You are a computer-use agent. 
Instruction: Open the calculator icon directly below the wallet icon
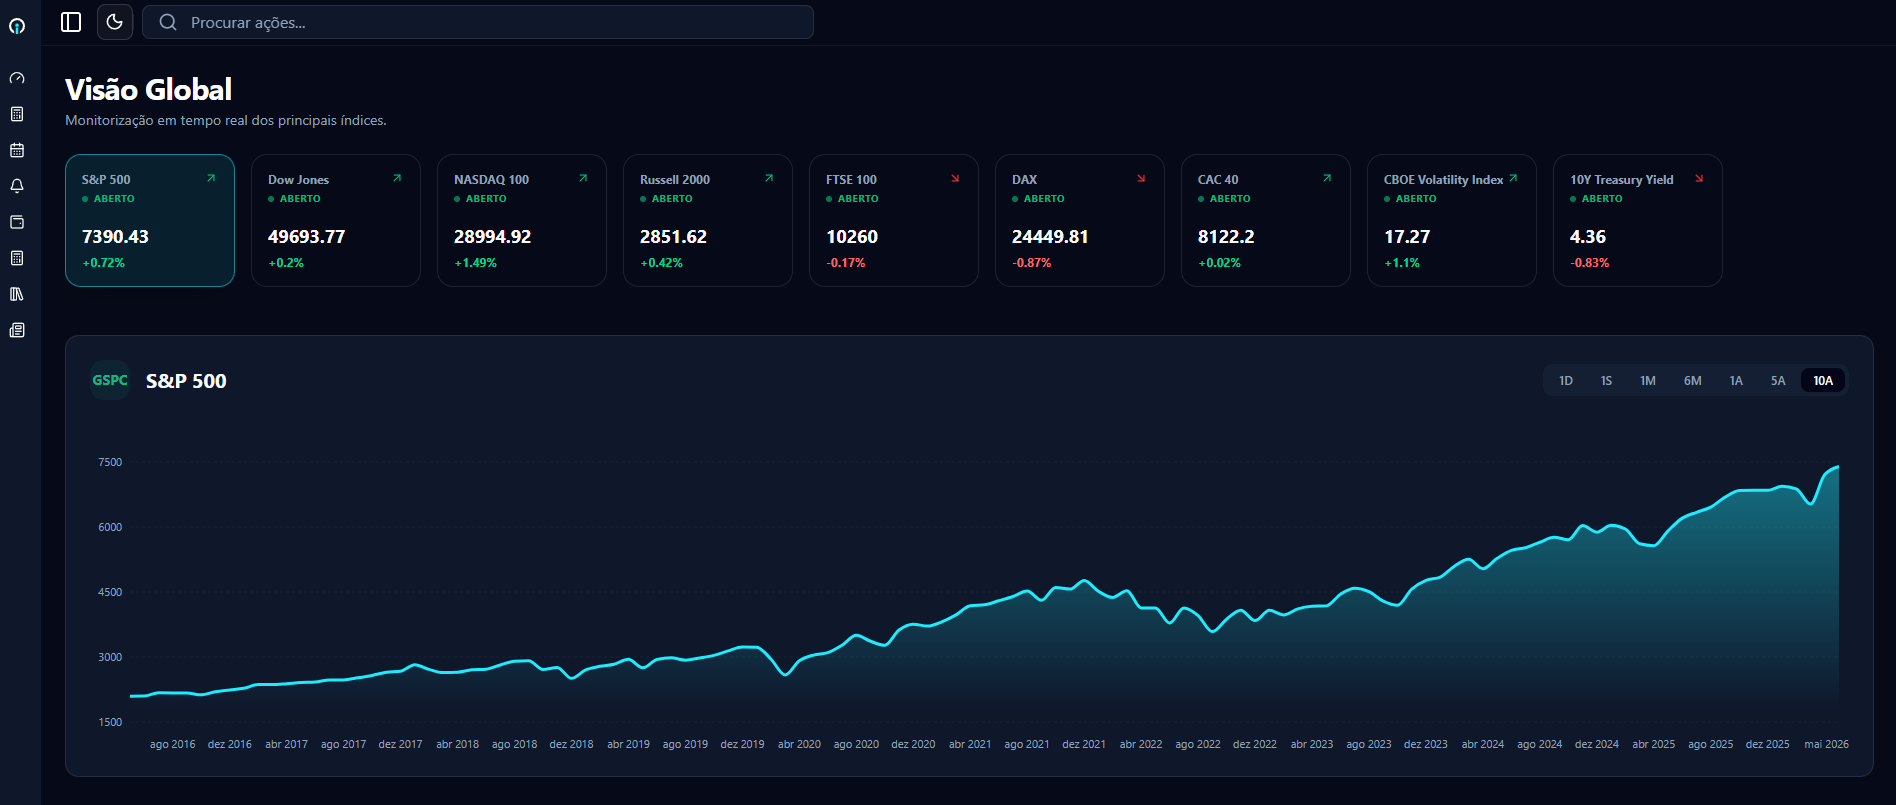(x=17, y=258)
